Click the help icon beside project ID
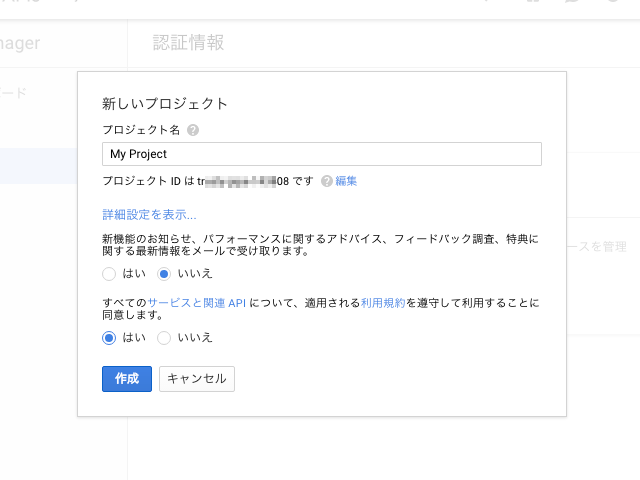 click(327, 181)
